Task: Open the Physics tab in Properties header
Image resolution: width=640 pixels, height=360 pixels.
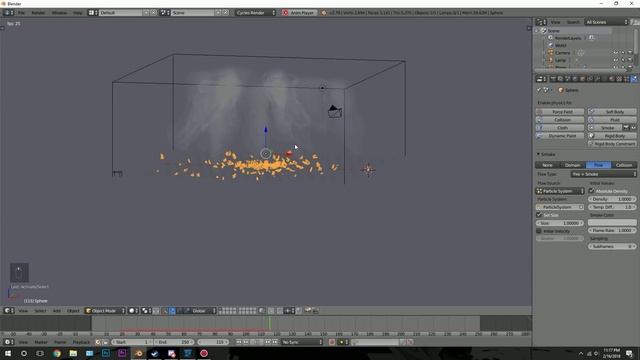Action: (634, 79)
